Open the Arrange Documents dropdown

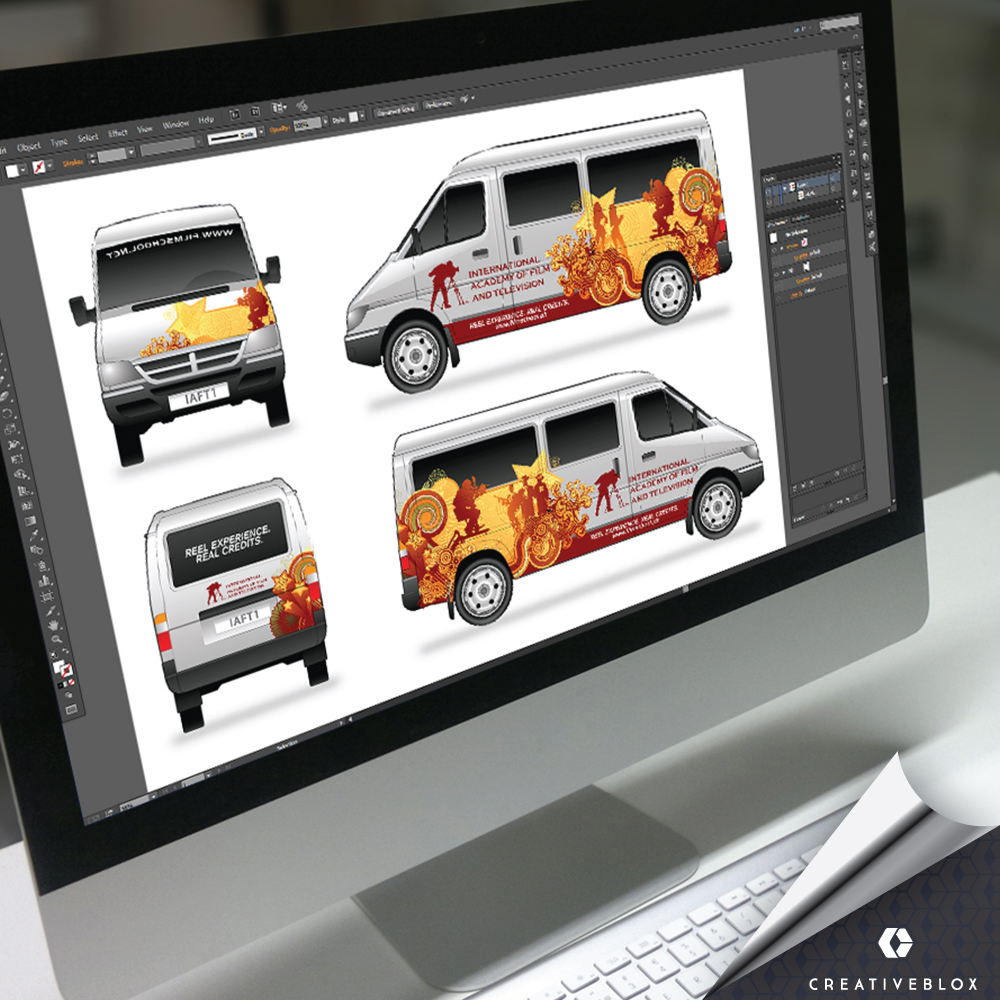(x=279, y=107)
